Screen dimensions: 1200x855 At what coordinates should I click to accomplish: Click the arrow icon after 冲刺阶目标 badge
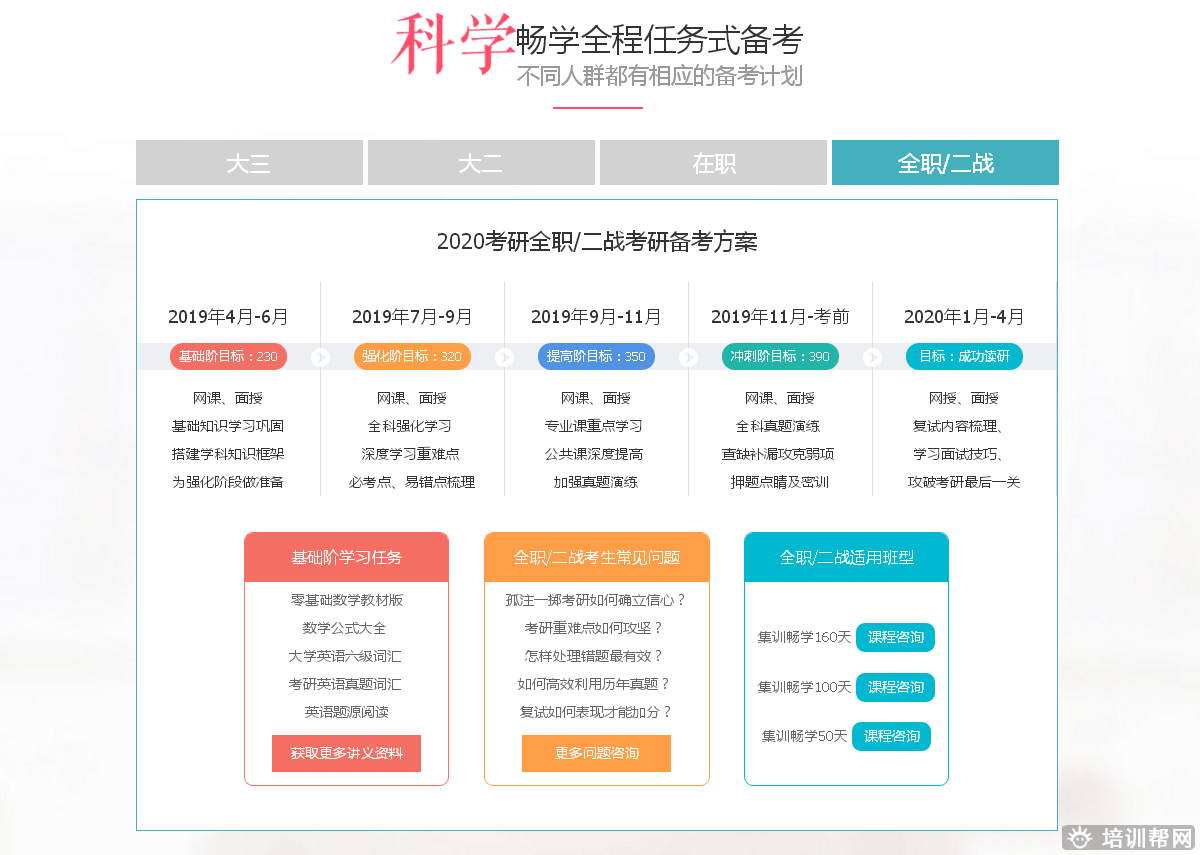tap(872, 357)
